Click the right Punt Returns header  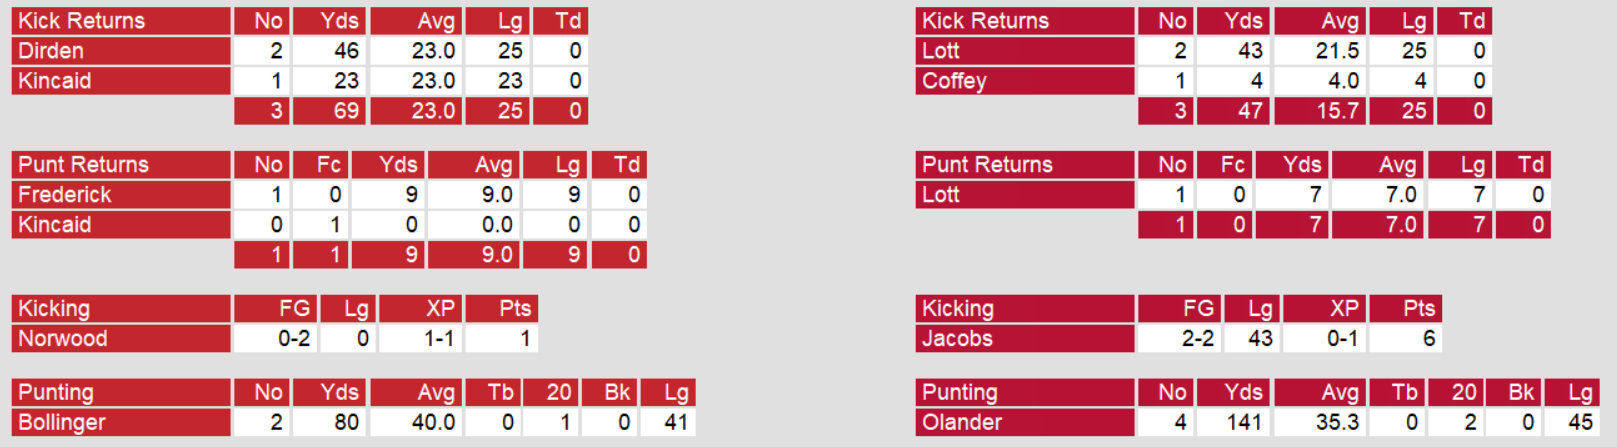987,165
